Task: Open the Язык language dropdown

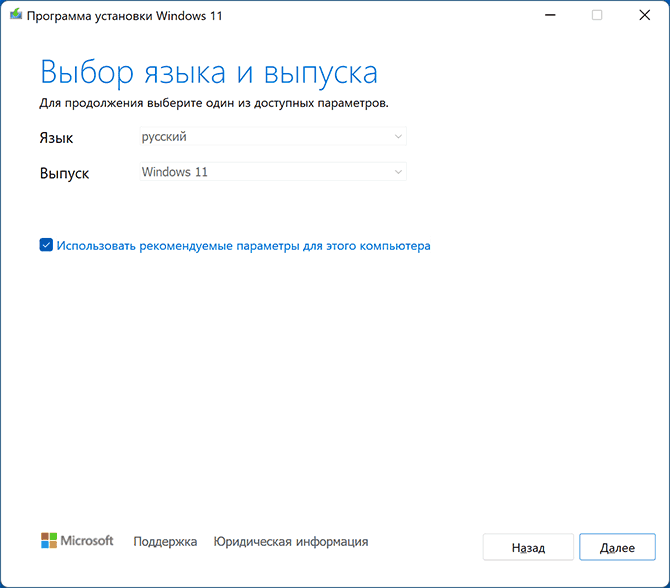Action: click(x=273, y=137)
